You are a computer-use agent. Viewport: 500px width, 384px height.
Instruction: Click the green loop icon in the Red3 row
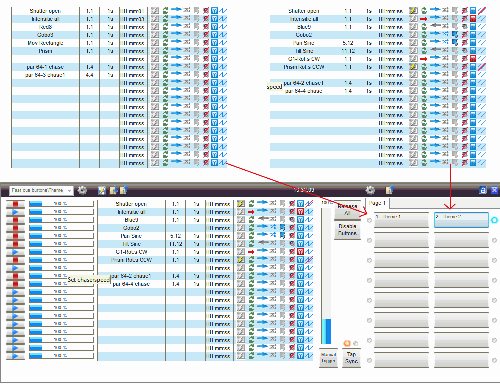[x=165, y=27]
